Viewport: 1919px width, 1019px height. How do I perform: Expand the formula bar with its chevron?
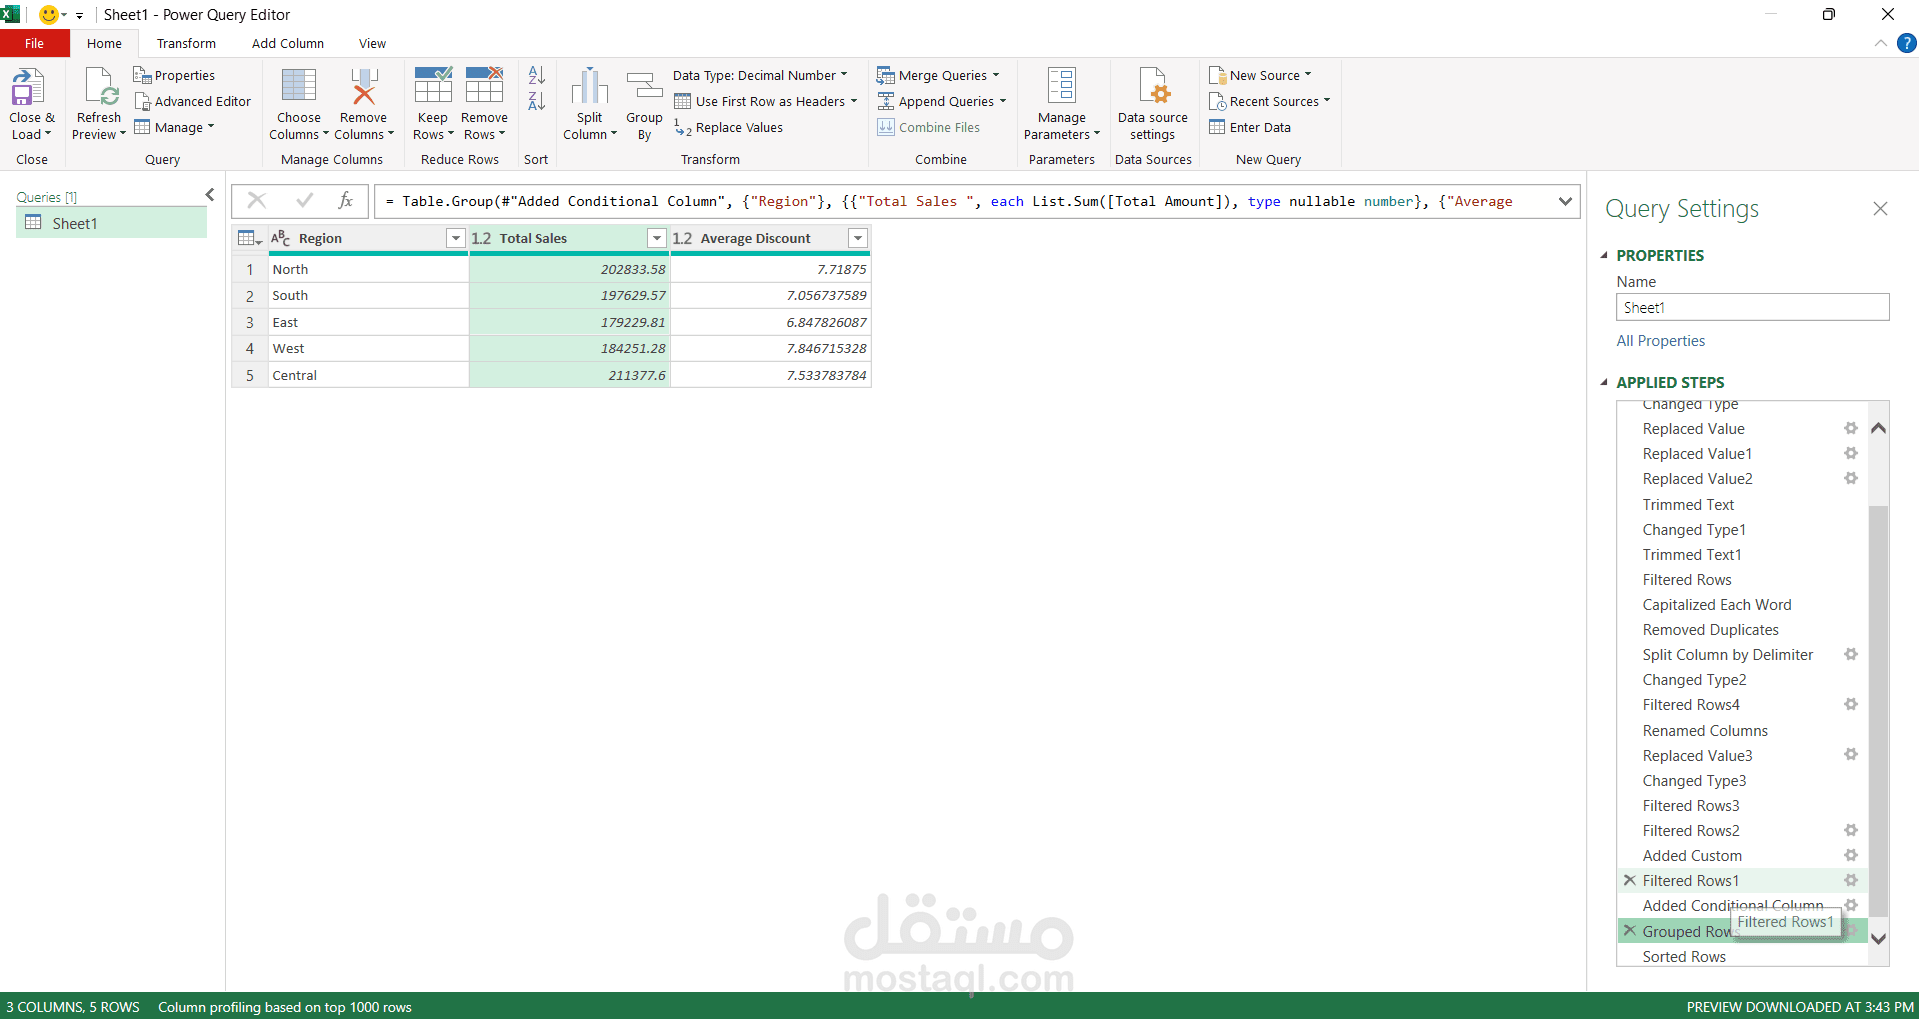[x=1565, y=201]
